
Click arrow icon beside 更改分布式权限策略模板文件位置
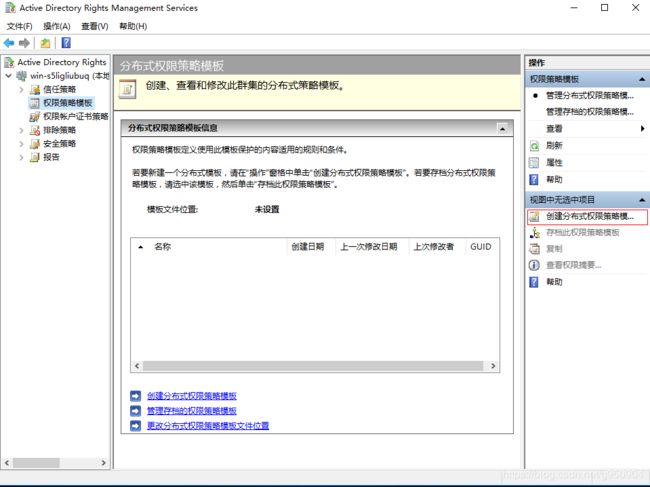136,426
